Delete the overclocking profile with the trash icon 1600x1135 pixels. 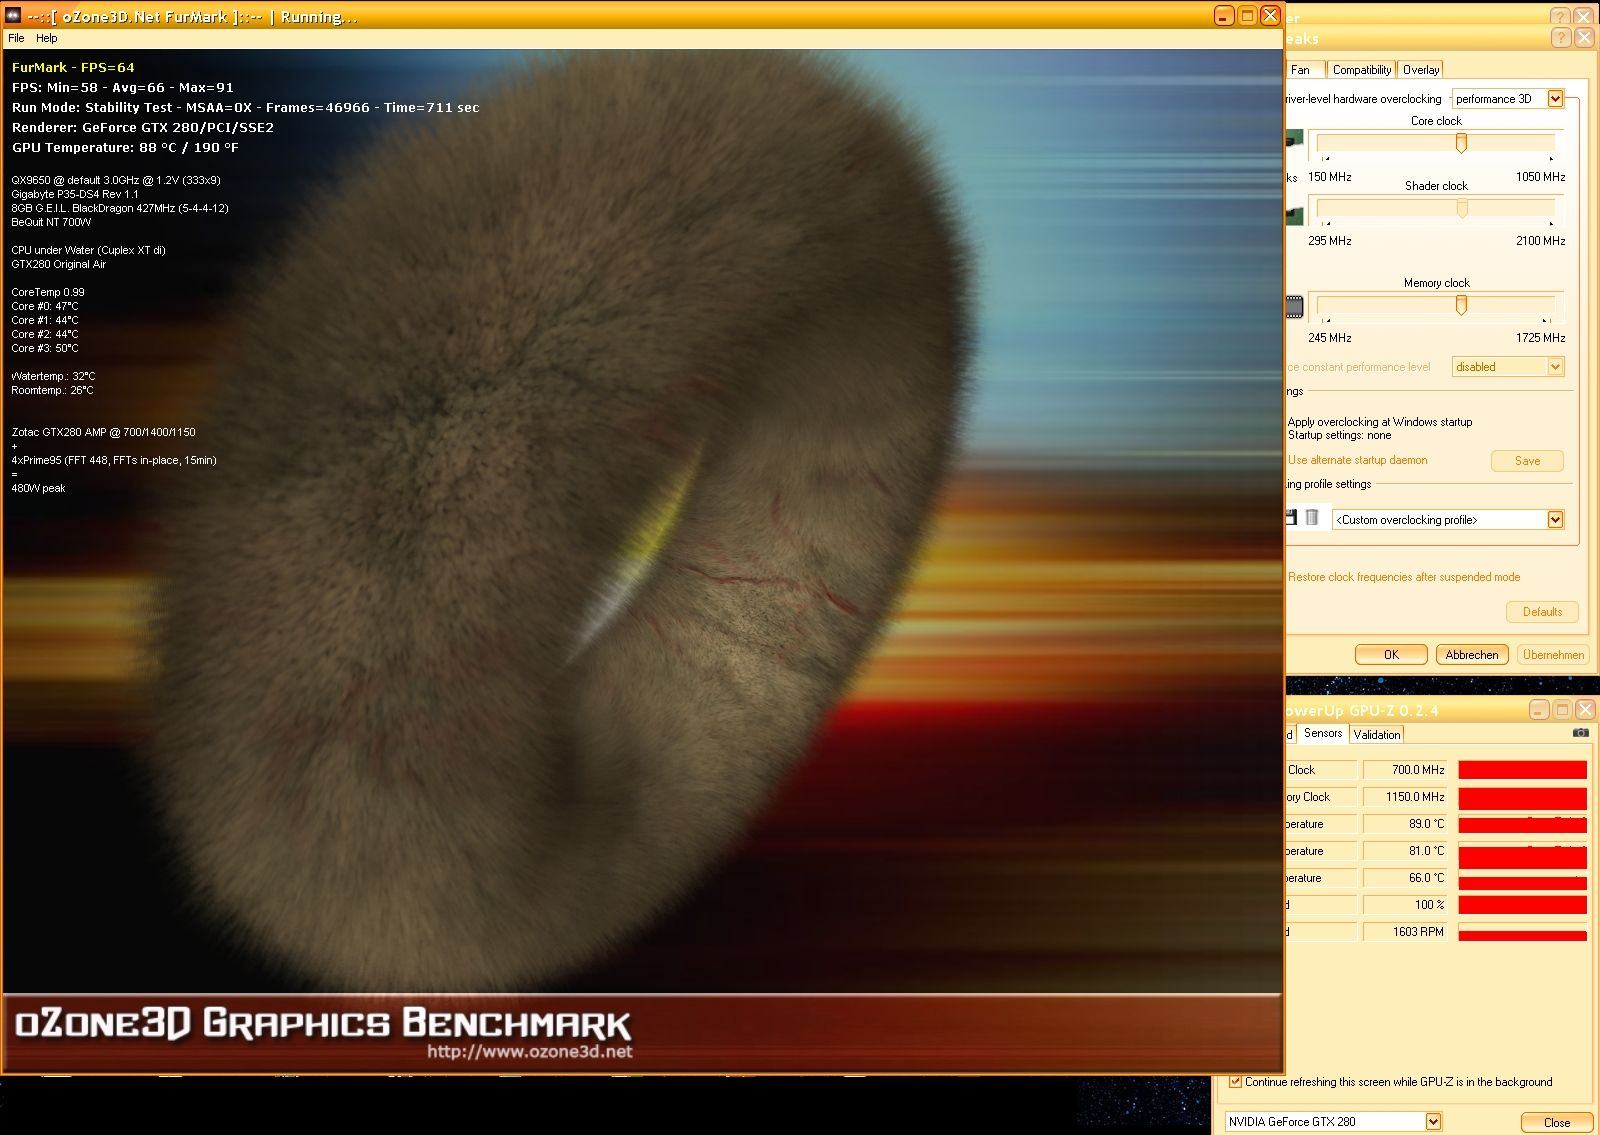point(1312,518)
